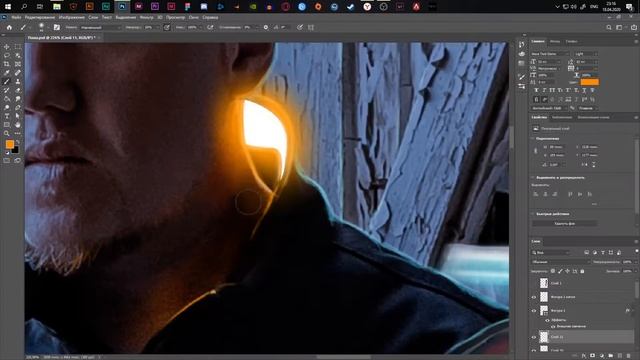
Task: Click delete layer trash icon
Action: [629, 356]
